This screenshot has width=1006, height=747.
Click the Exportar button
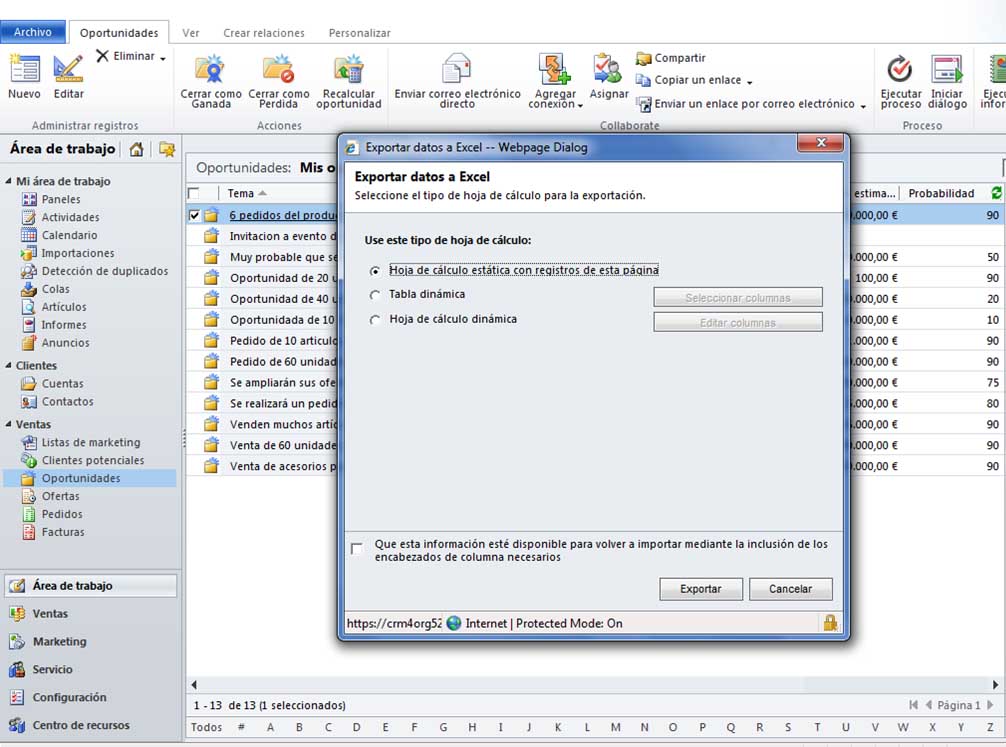coord(701,589)
